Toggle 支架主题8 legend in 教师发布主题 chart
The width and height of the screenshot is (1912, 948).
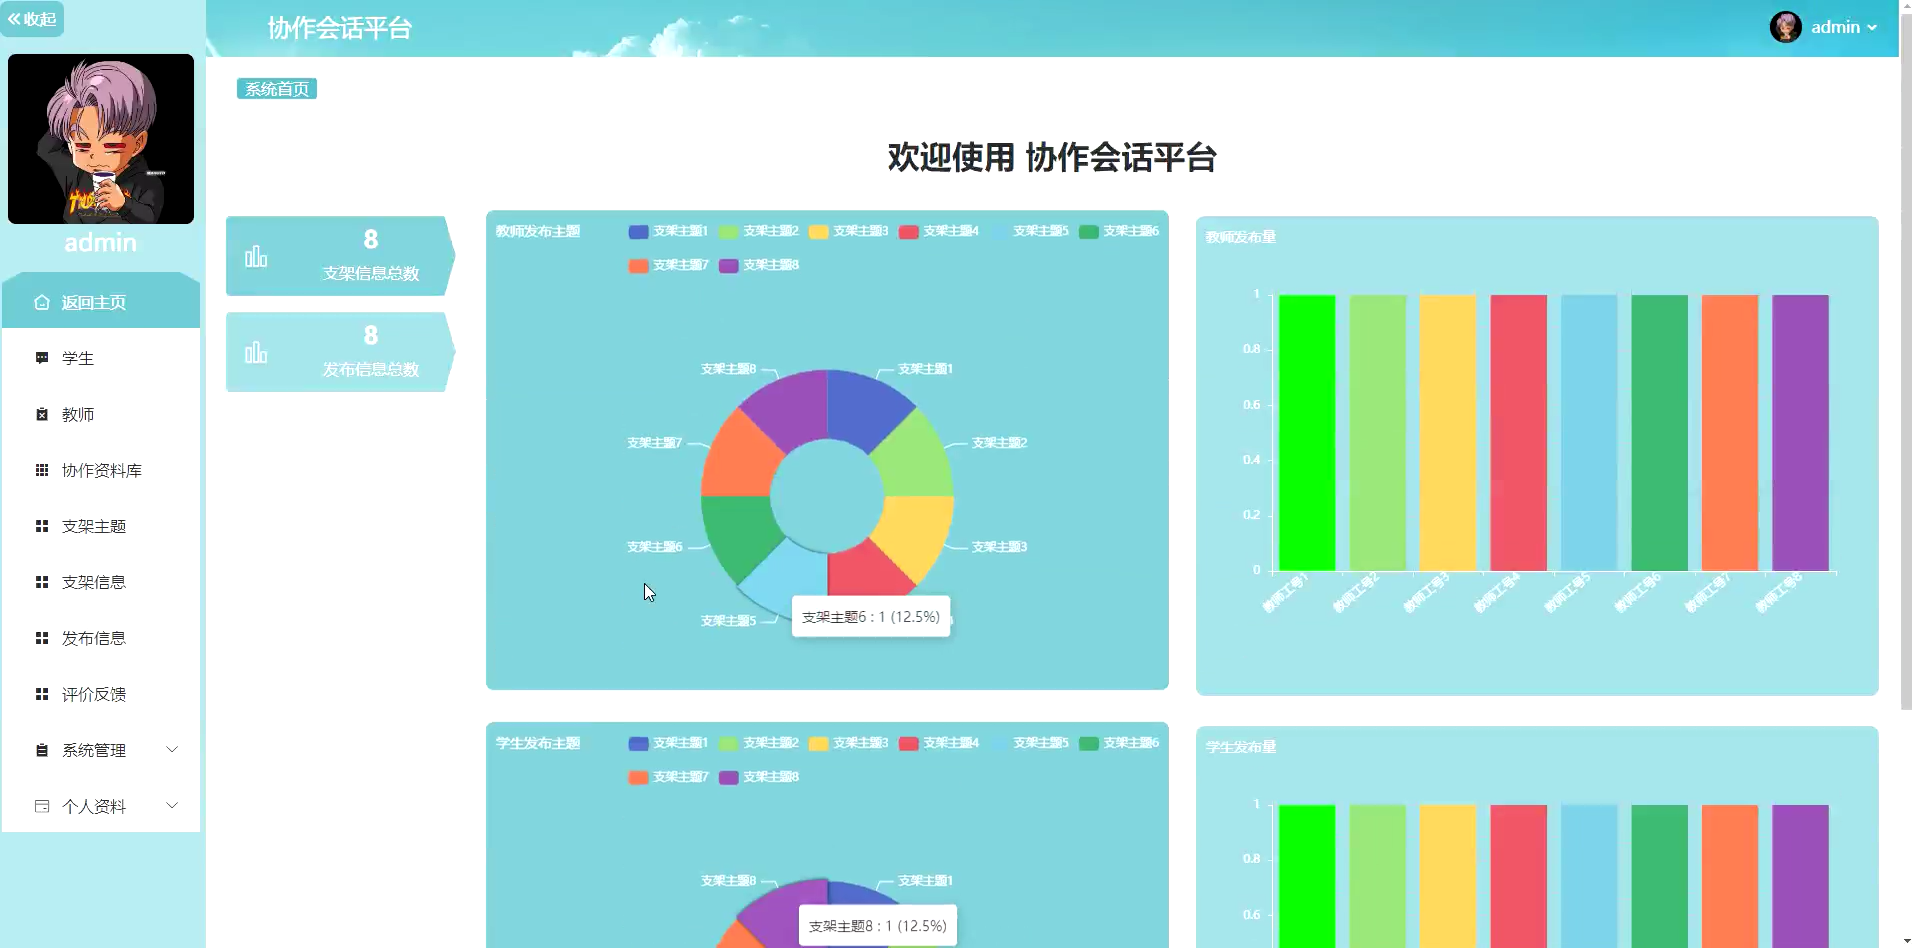(x=758, y=265)
